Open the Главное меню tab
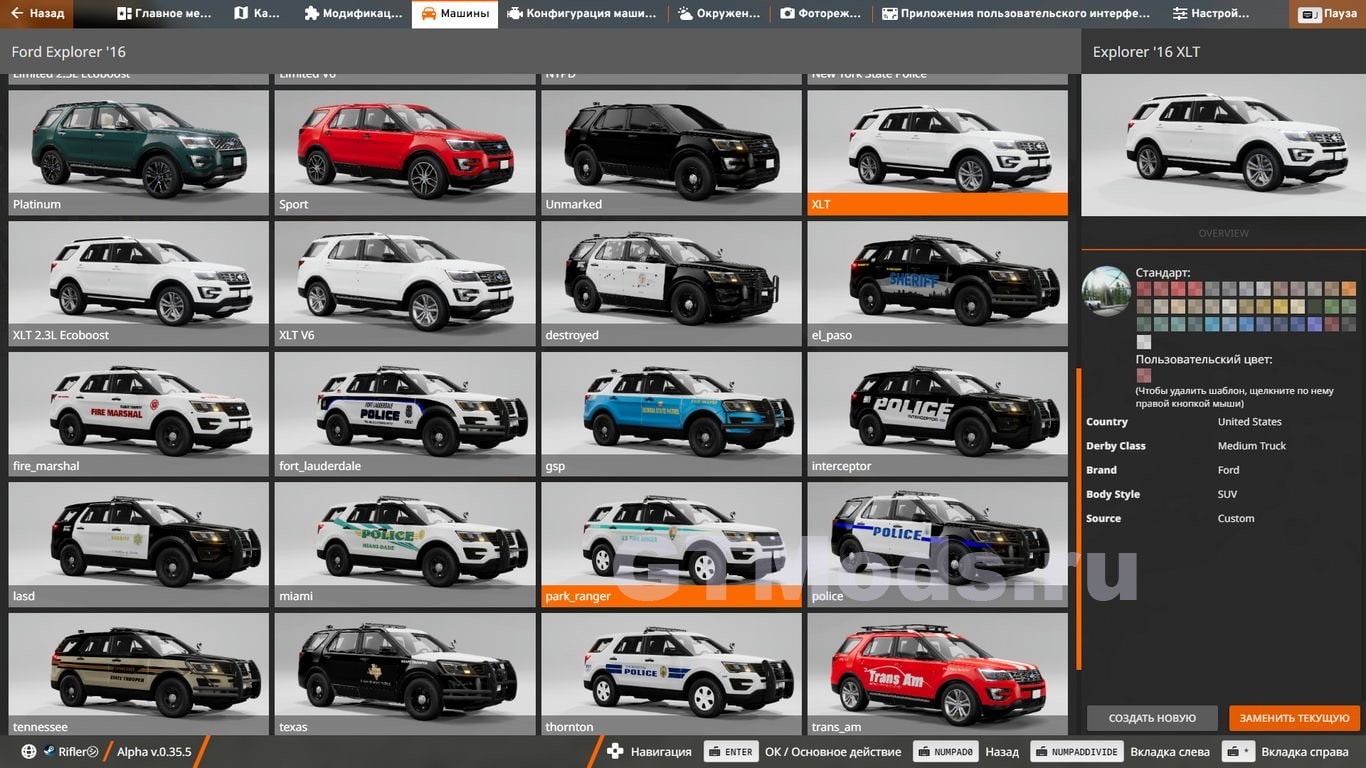Image resolution: width=1366 pixels, height=768 pixels. [164, 14]
